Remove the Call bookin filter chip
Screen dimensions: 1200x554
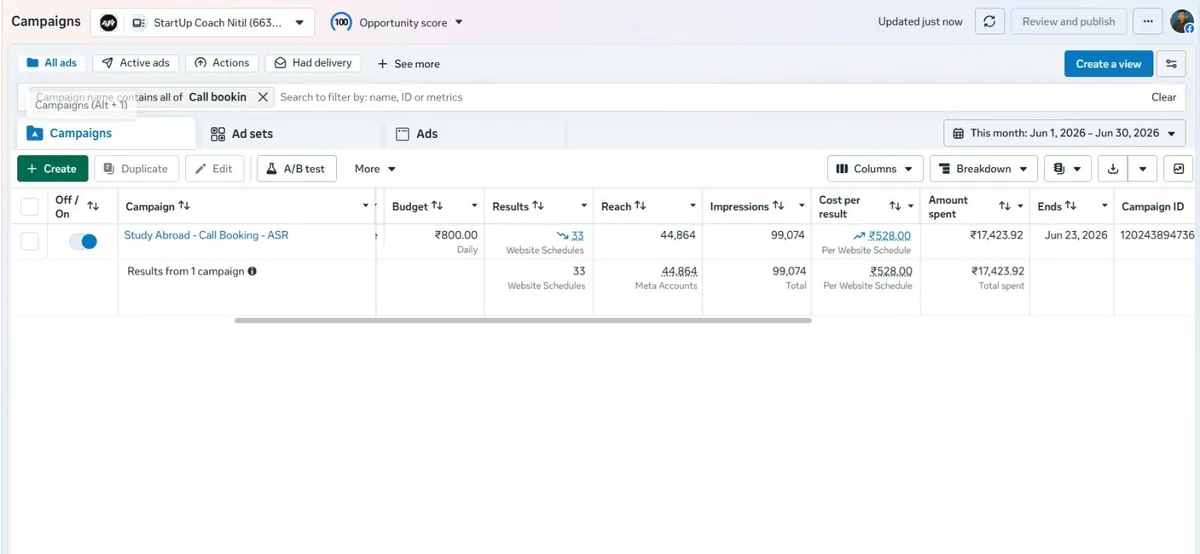[x=263, y=97]
